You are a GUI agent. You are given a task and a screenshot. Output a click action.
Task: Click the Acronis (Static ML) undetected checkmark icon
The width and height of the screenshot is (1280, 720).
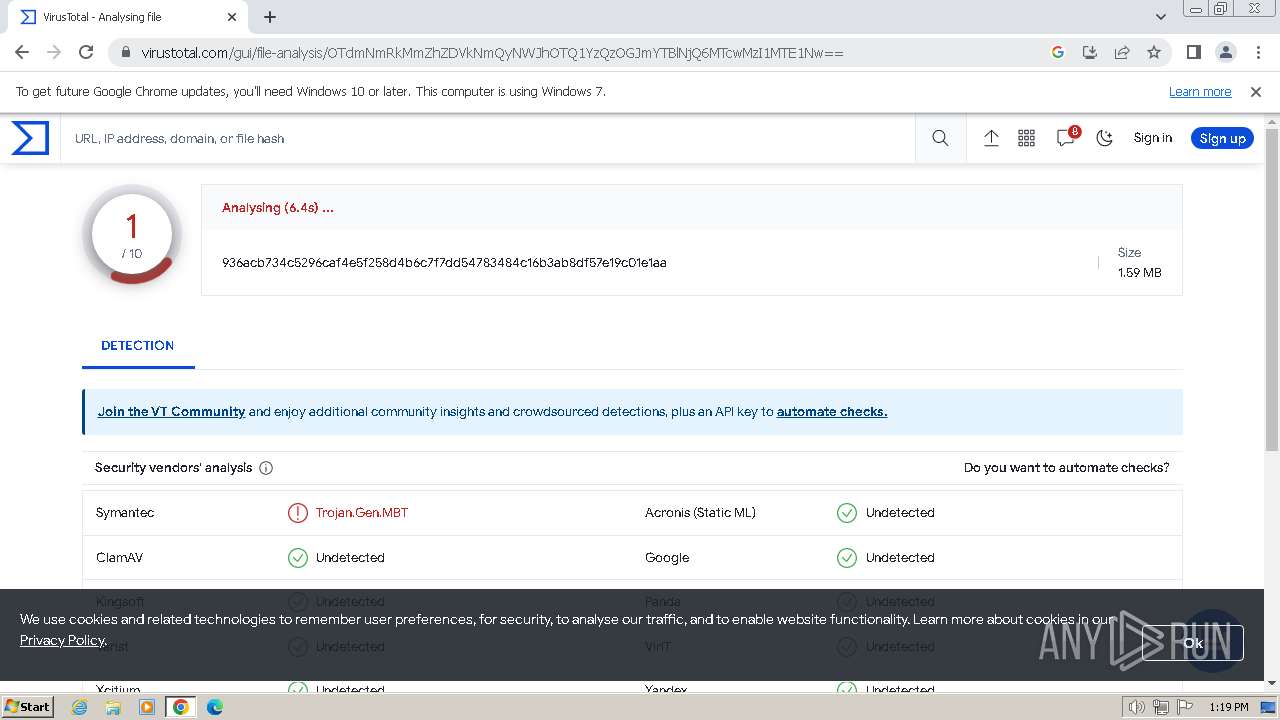pyautogui.click(x=846, y=513)
